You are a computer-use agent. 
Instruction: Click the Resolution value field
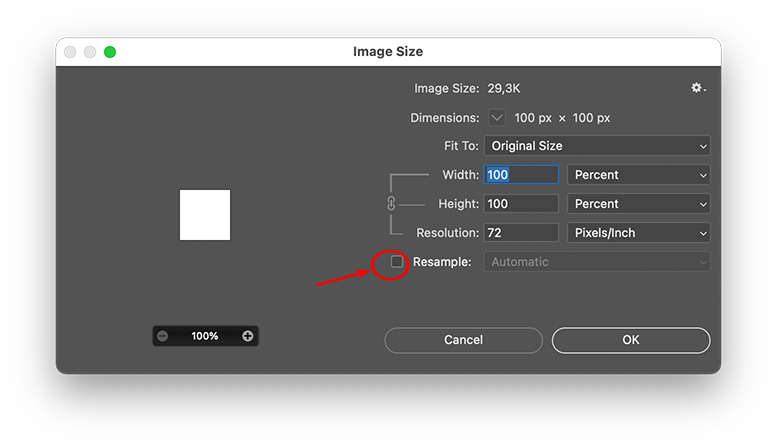click(x=521, y=233)
